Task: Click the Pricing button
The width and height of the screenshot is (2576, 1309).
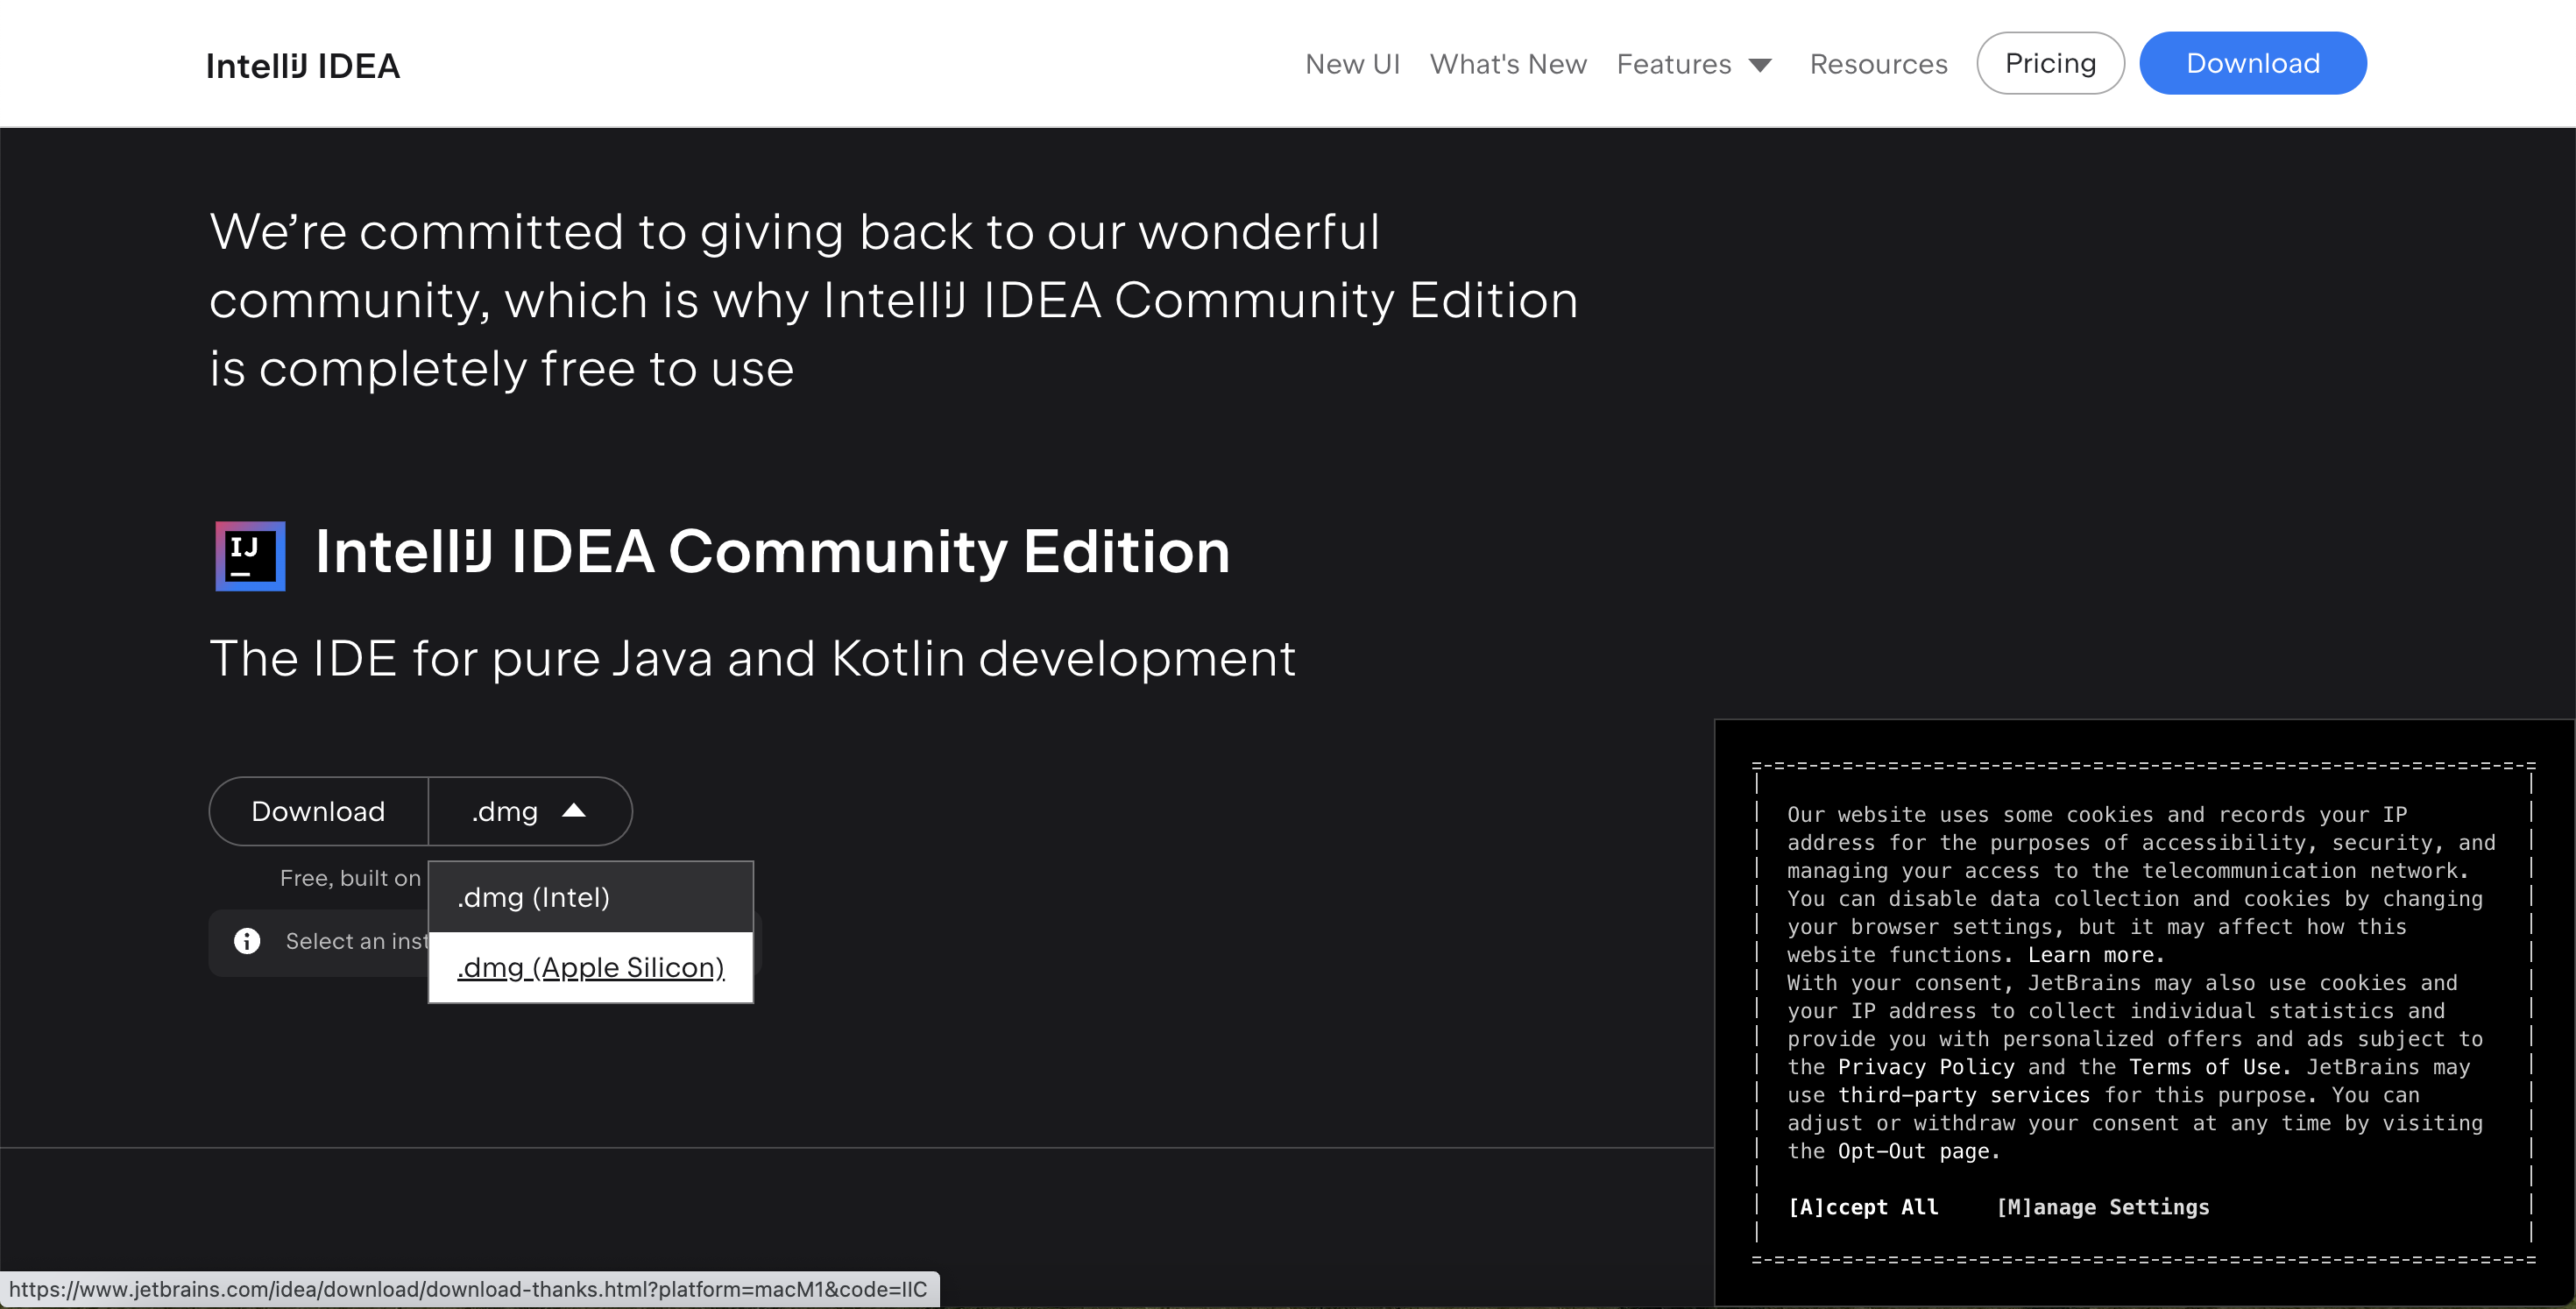Action: [x=2050, y=63]
